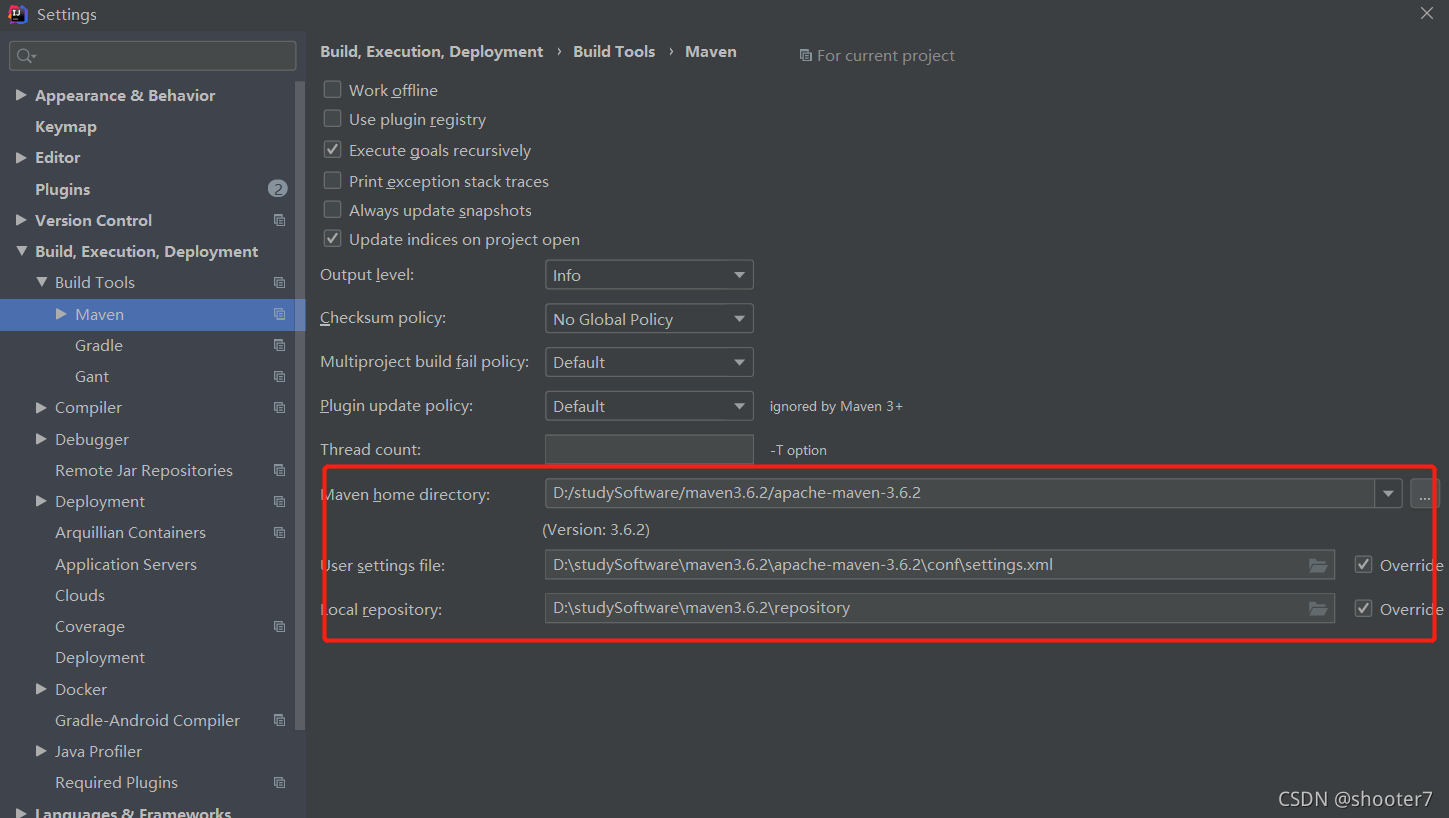1449x818 pixels.
Task: Click project-level icon beside Gradle-Android Compiler
Action: coord(279,720)
